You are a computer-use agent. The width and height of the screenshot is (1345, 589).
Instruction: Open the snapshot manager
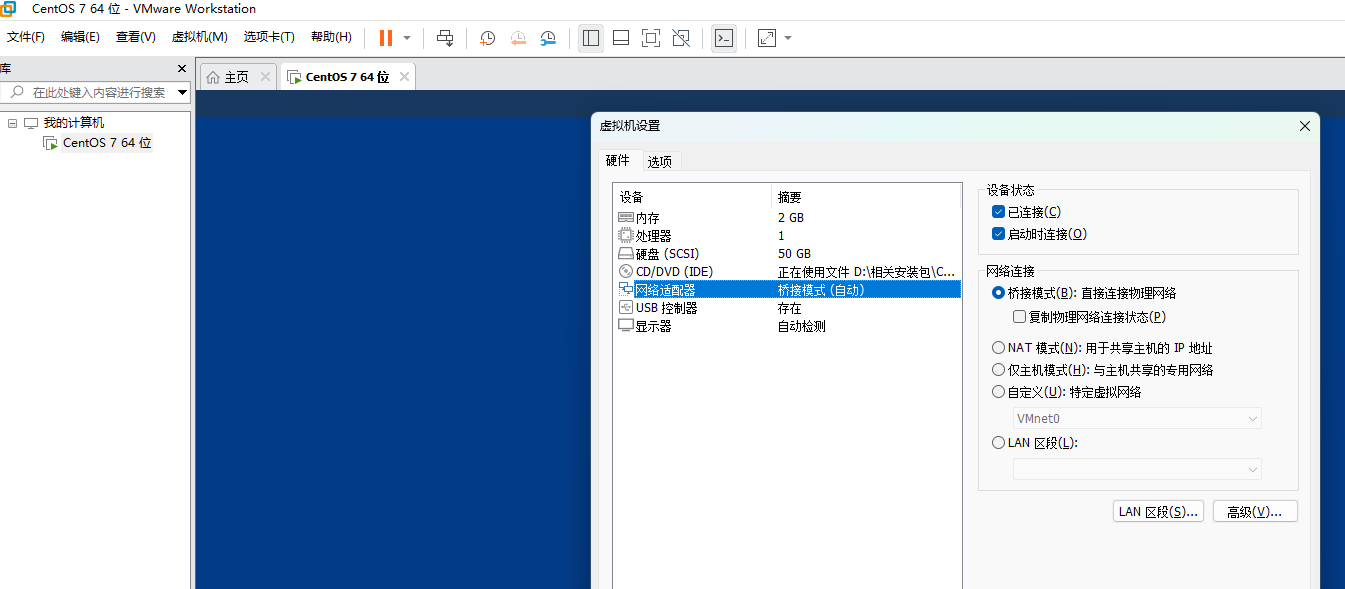(x=548, y=38)
